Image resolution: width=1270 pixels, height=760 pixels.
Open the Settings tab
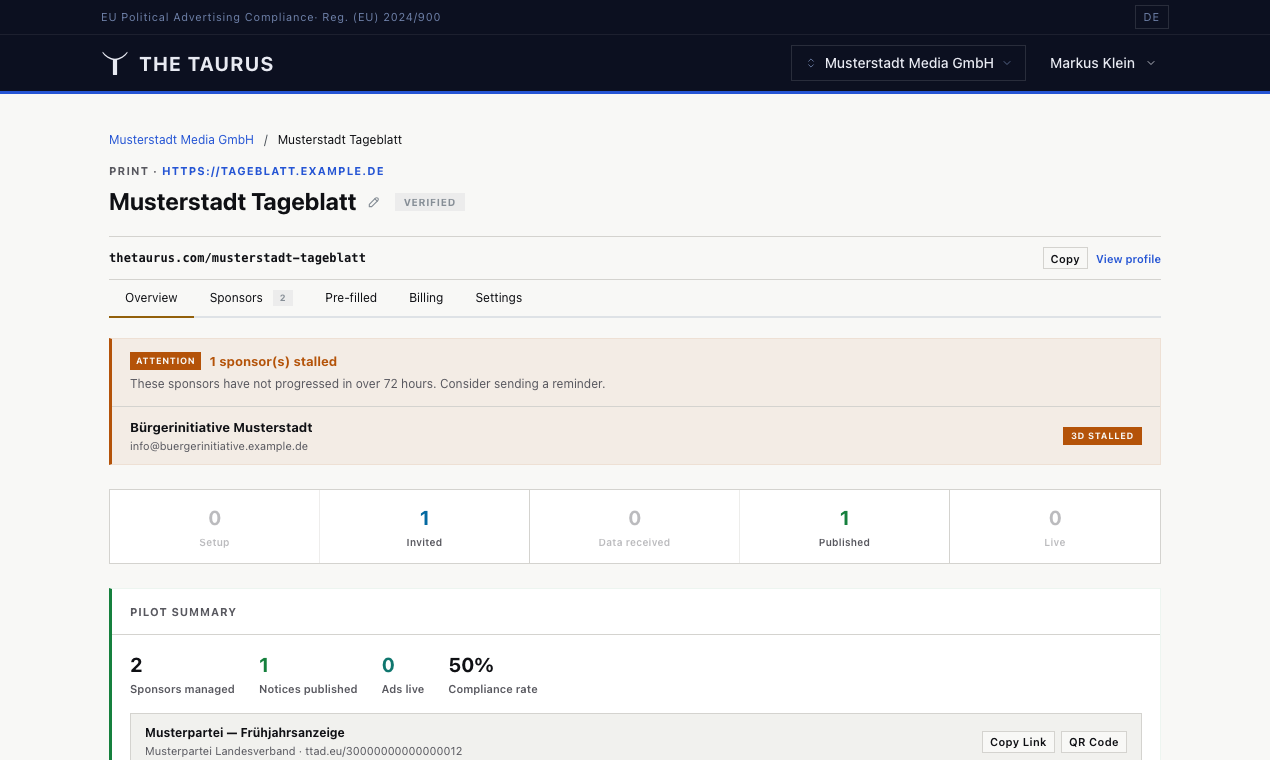pos(499,298)
